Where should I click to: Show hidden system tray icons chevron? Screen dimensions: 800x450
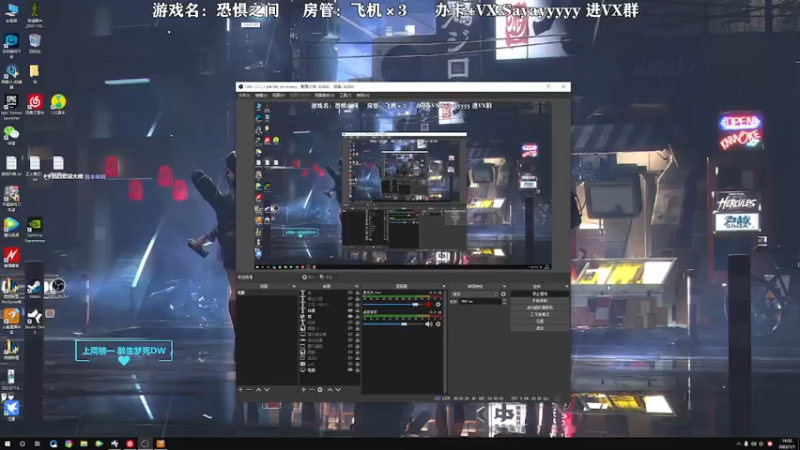pos(738,444)
